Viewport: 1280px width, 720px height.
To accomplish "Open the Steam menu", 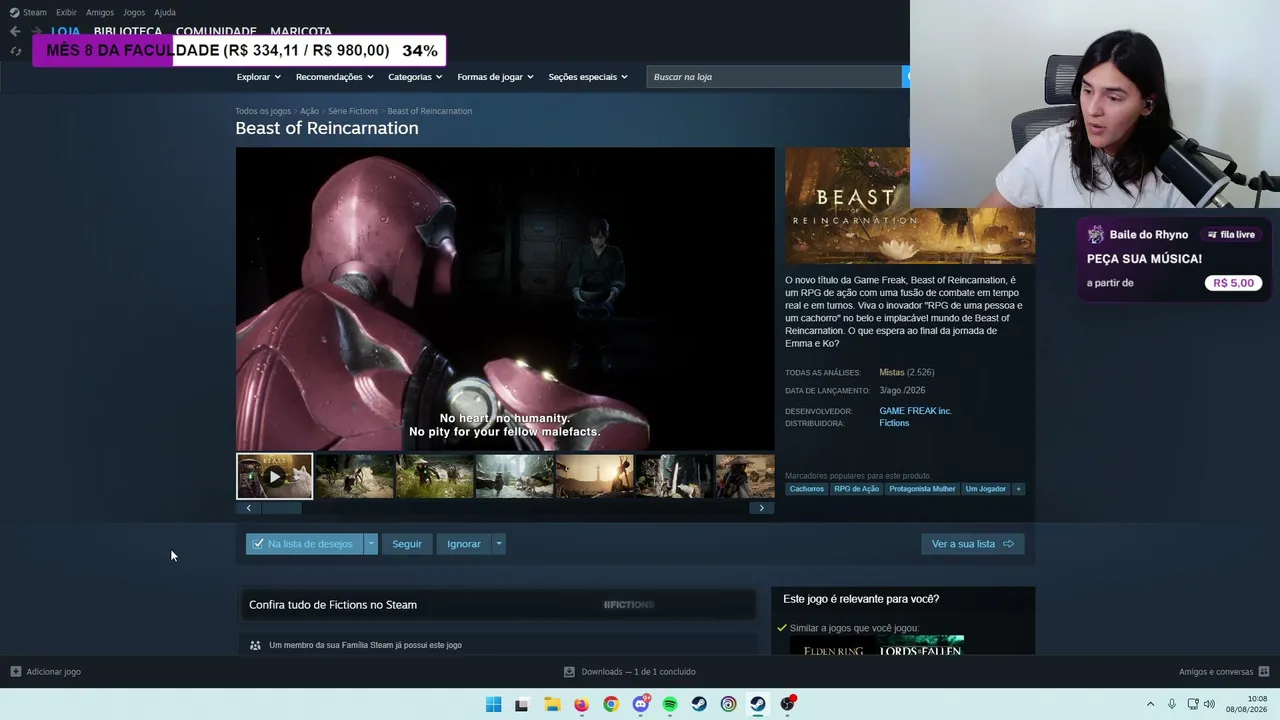I will pyautogui.click(x=35, y=12).
